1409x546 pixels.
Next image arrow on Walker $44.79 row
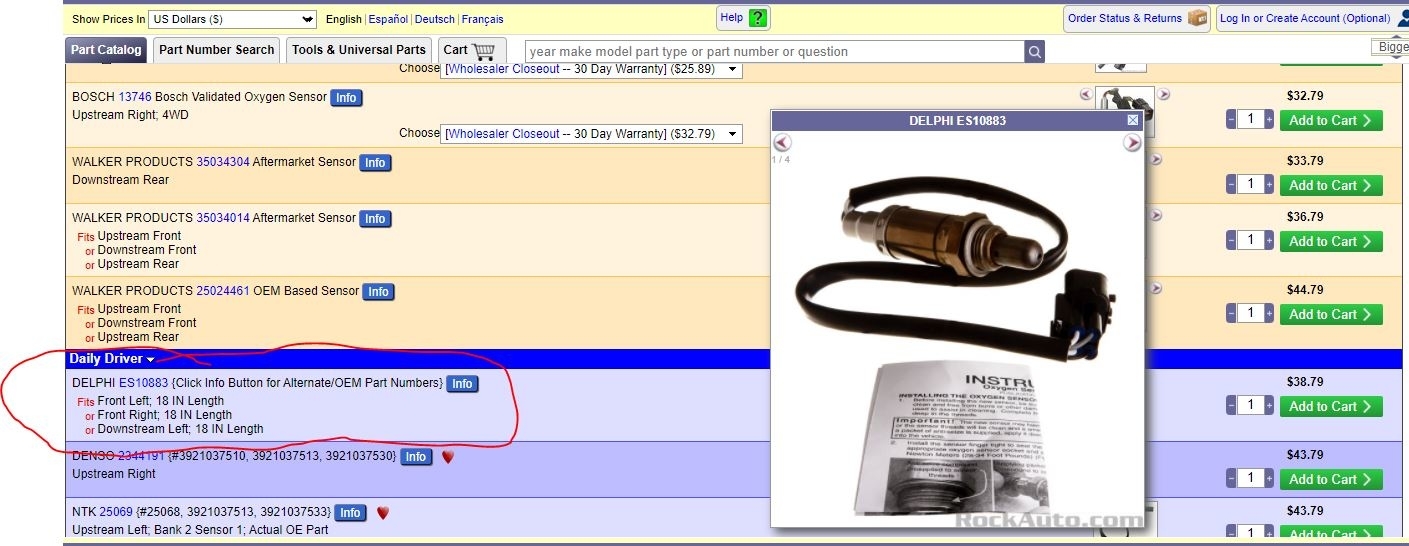(x=1156, y=288)
